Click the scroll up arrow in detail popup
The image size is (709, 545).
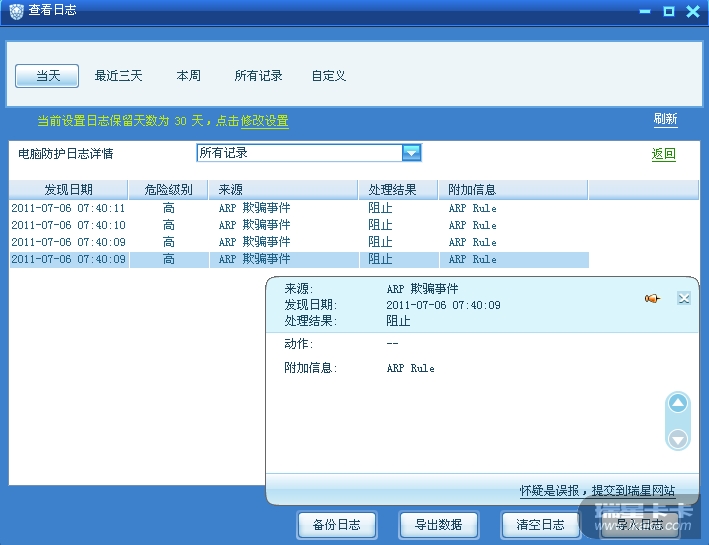point(678,404)
